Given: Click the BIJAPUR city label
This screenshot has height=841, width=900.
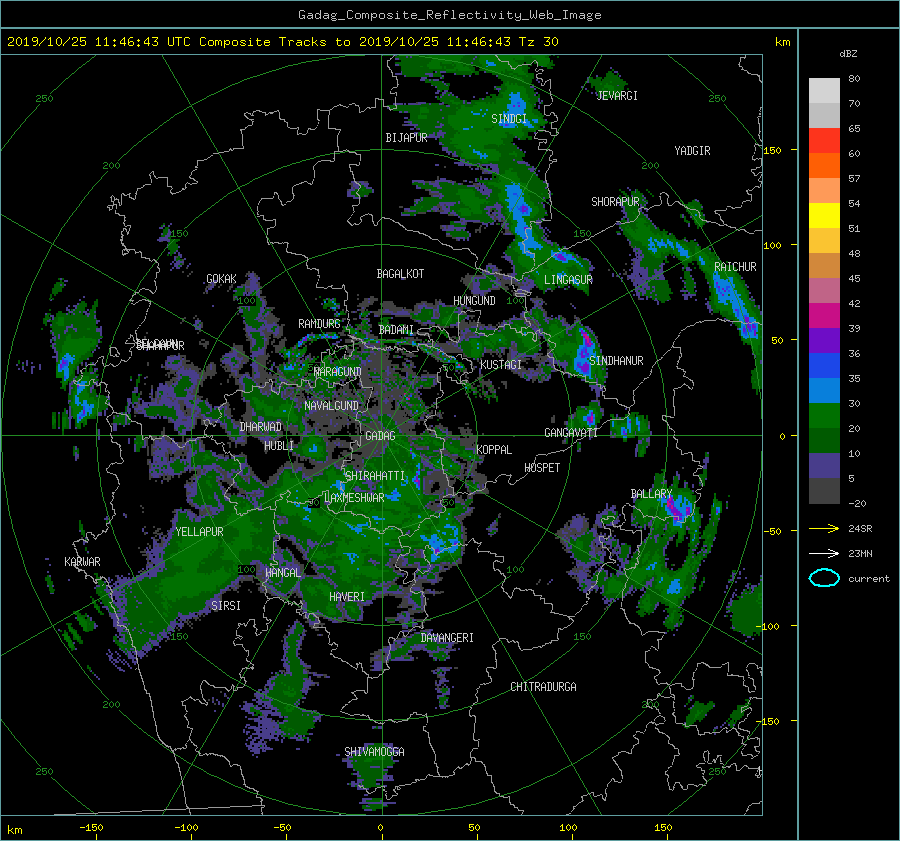Looking at the screenshot, I should tap(406, 138).
